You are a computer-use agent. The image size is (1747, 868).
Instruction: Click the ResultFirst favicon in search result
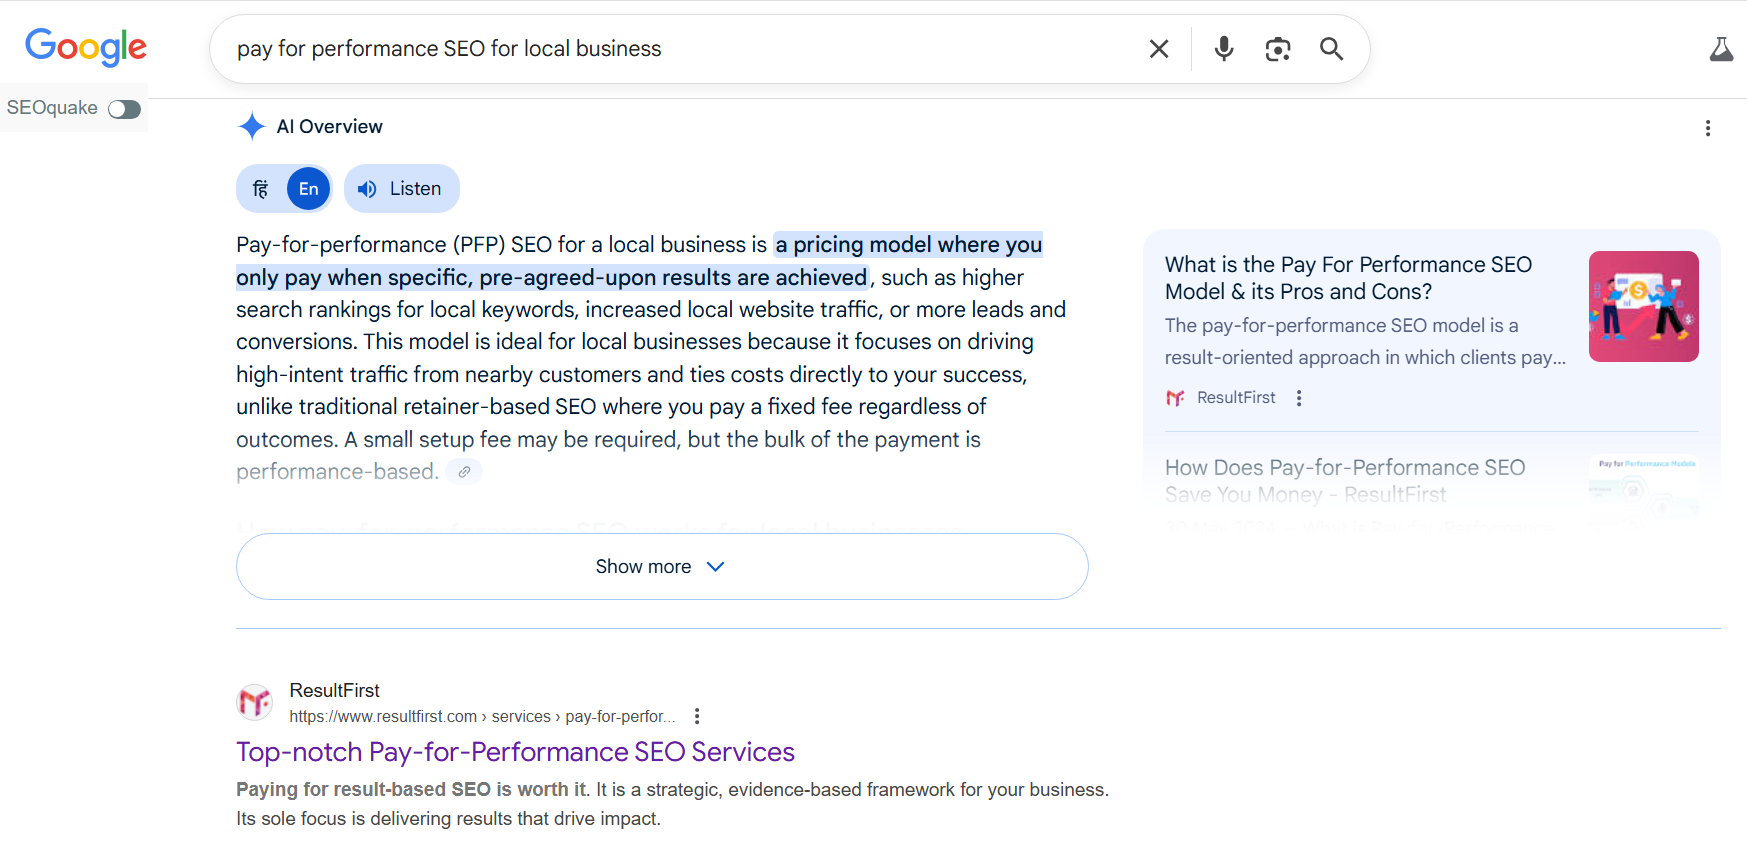pyautogui.click(x=255, y=702)
